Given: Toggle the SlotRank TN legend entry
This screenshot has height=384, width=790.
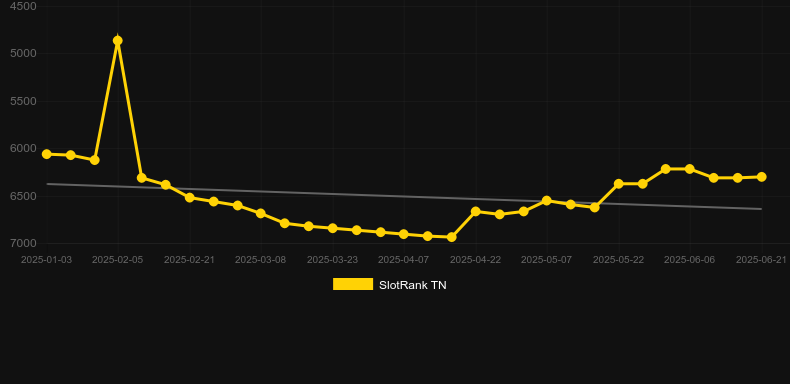Looking at the screenshot, I should click(389, 285).
